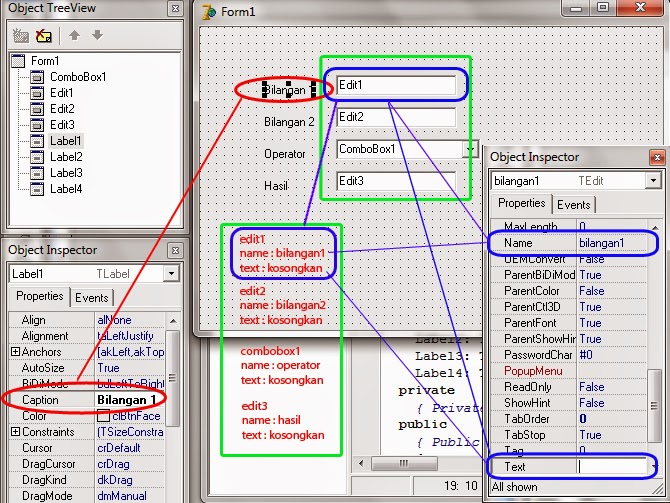Open the ComboBox1 dropdown arrow on Form1
670x503 pixels.
pos(470,149)
